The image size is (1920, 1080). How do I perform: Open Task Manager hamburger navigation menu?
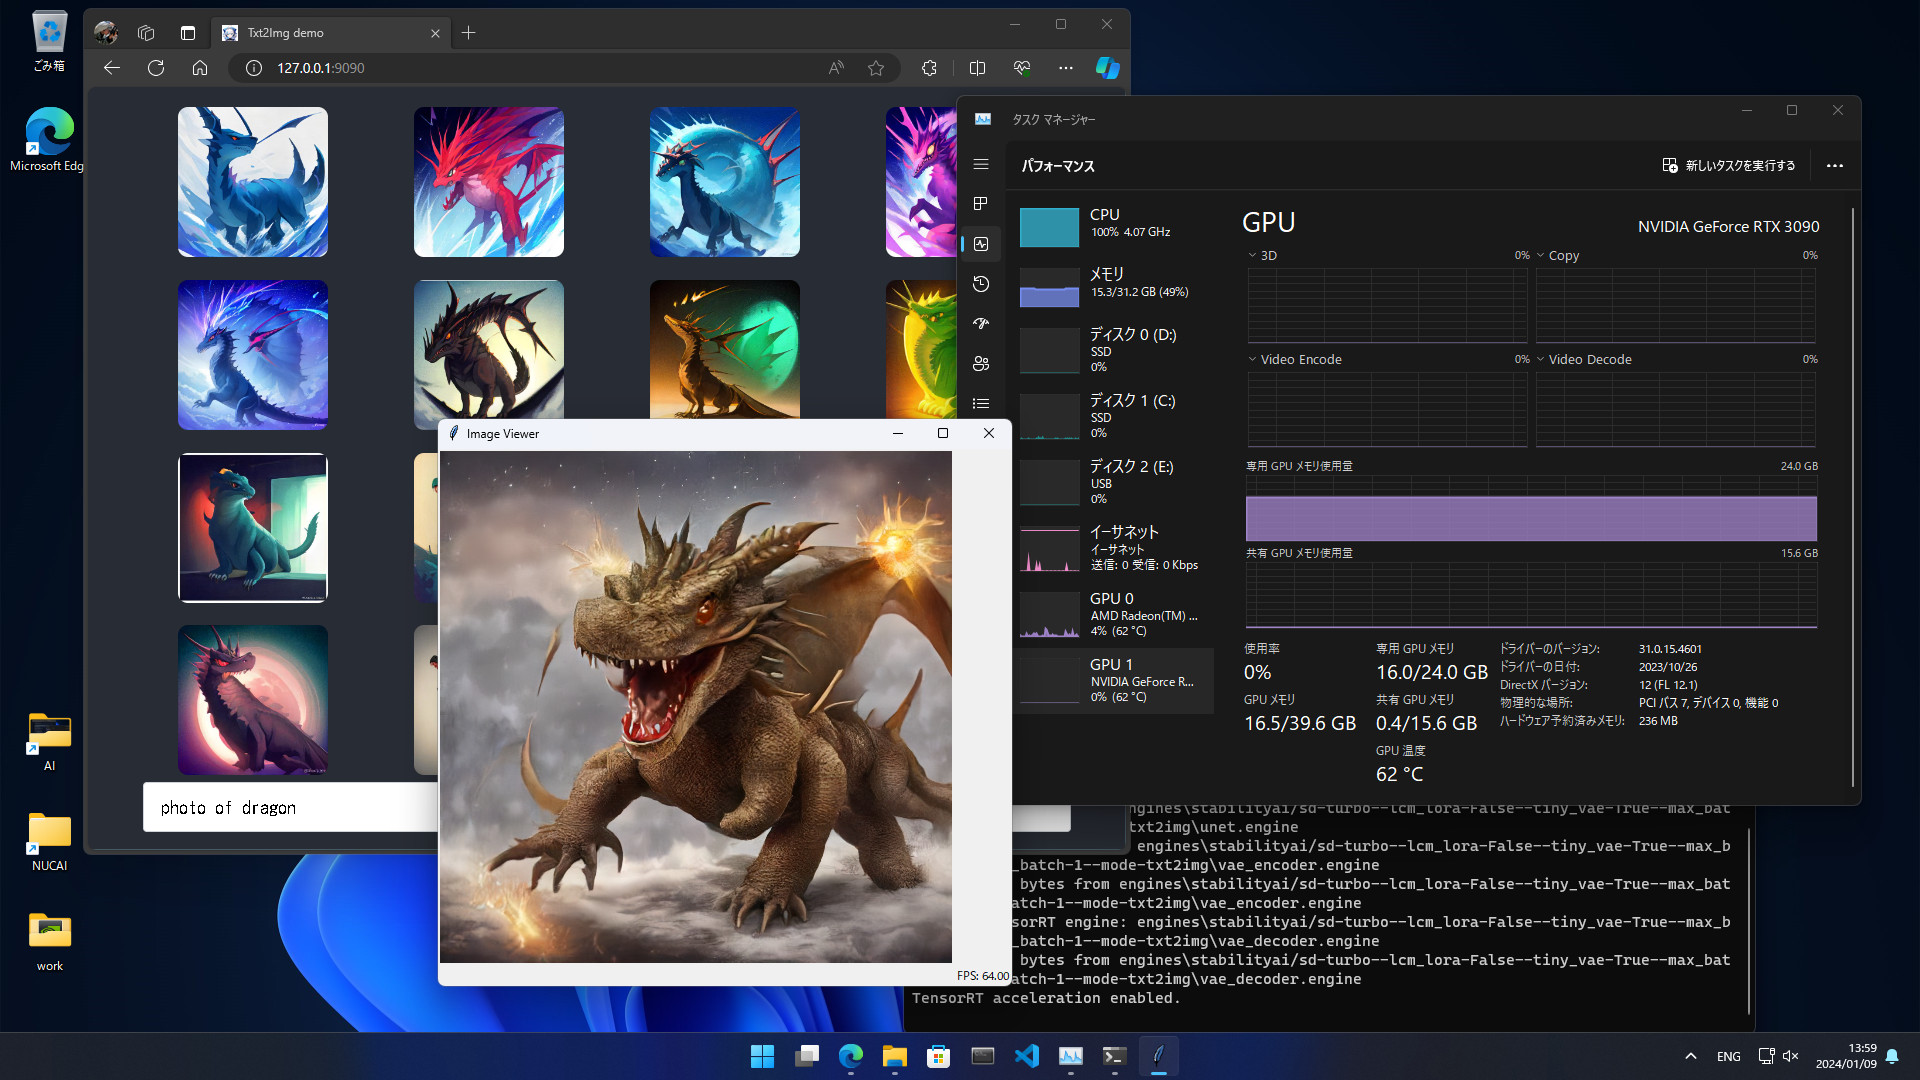point(981,164)
